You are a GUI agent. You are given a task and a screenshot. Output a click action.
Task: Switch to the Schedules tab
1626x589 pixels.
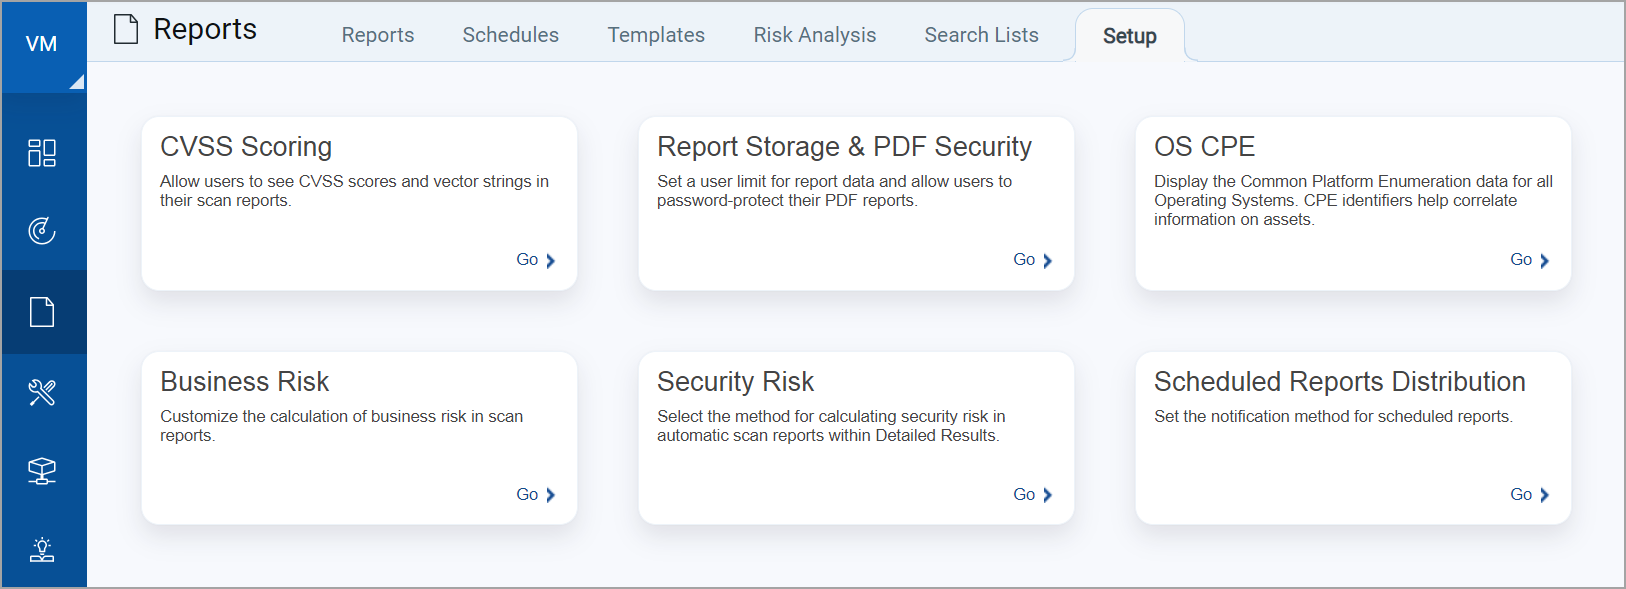[510, 34]
